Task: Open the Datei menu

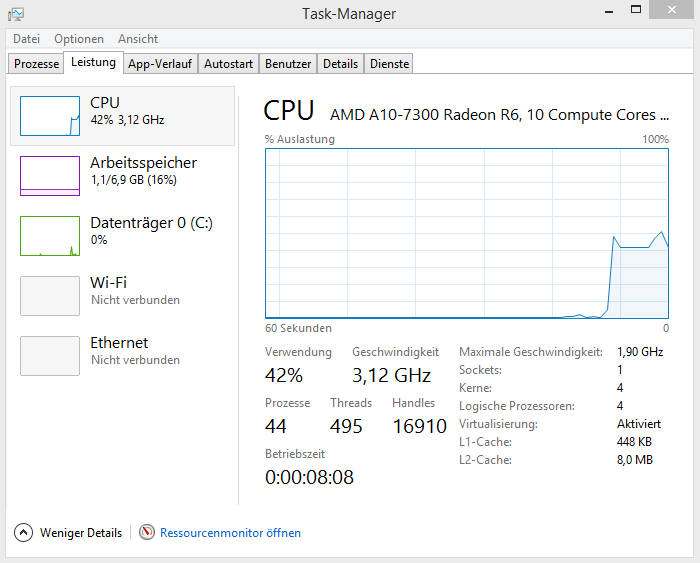Action: click(x=26, y=39)
